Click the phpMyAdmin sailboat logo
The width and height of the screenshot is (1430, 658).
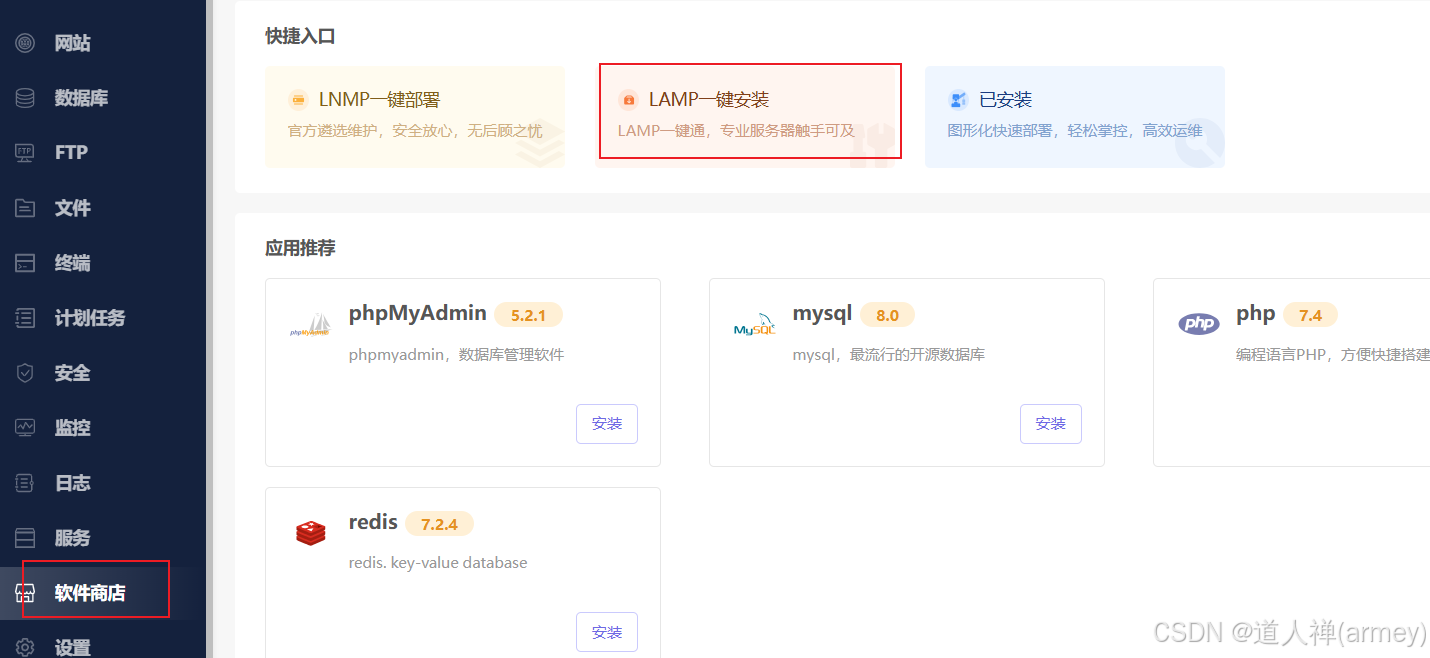[x=310, y=324]
